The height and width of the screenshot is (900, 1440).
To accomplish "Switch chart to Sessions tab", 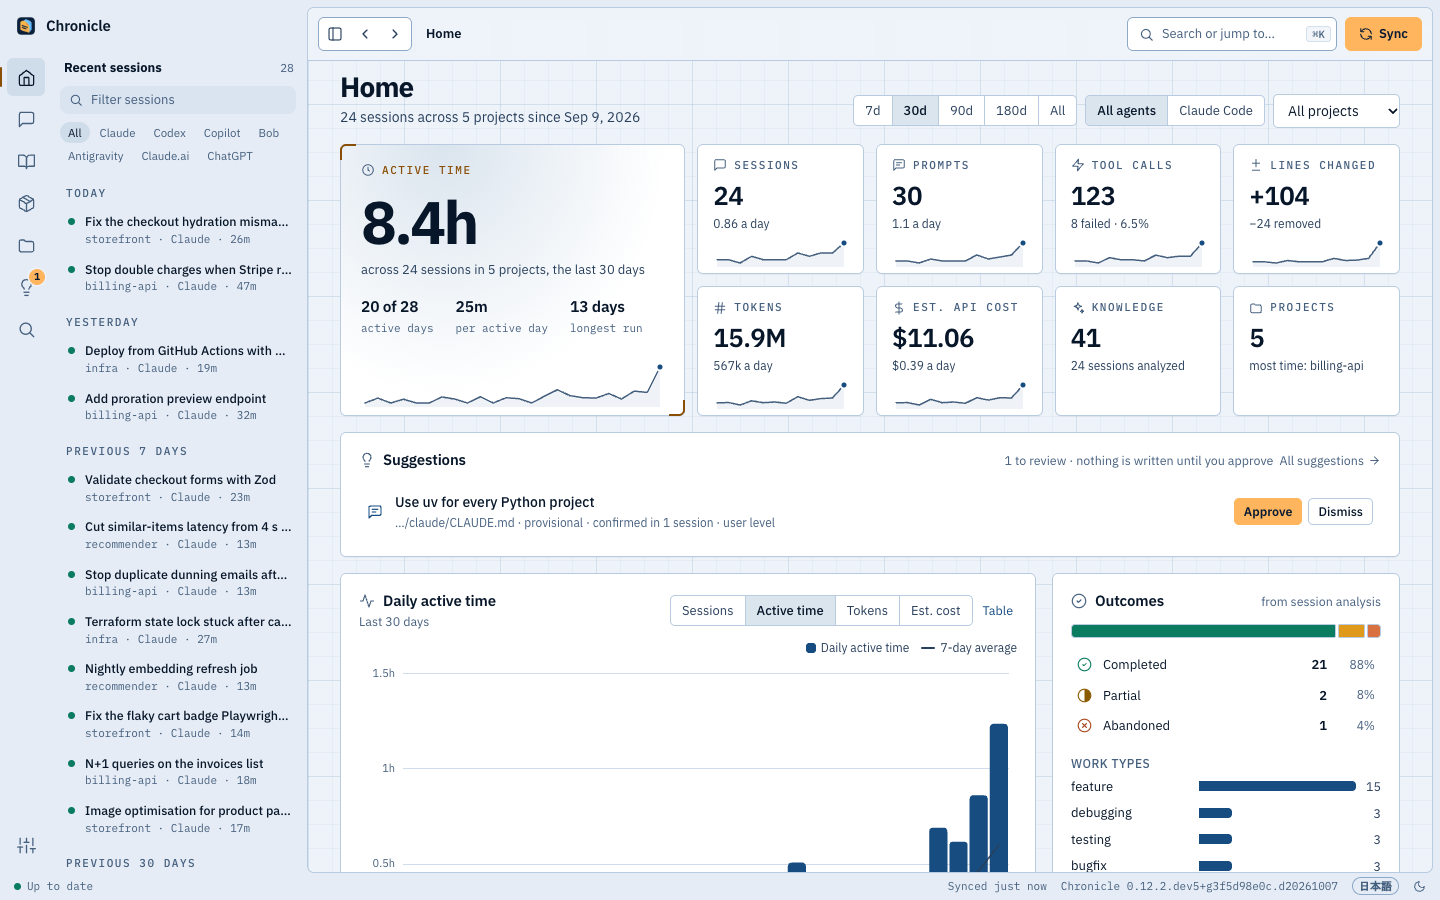I will point(708,611).
